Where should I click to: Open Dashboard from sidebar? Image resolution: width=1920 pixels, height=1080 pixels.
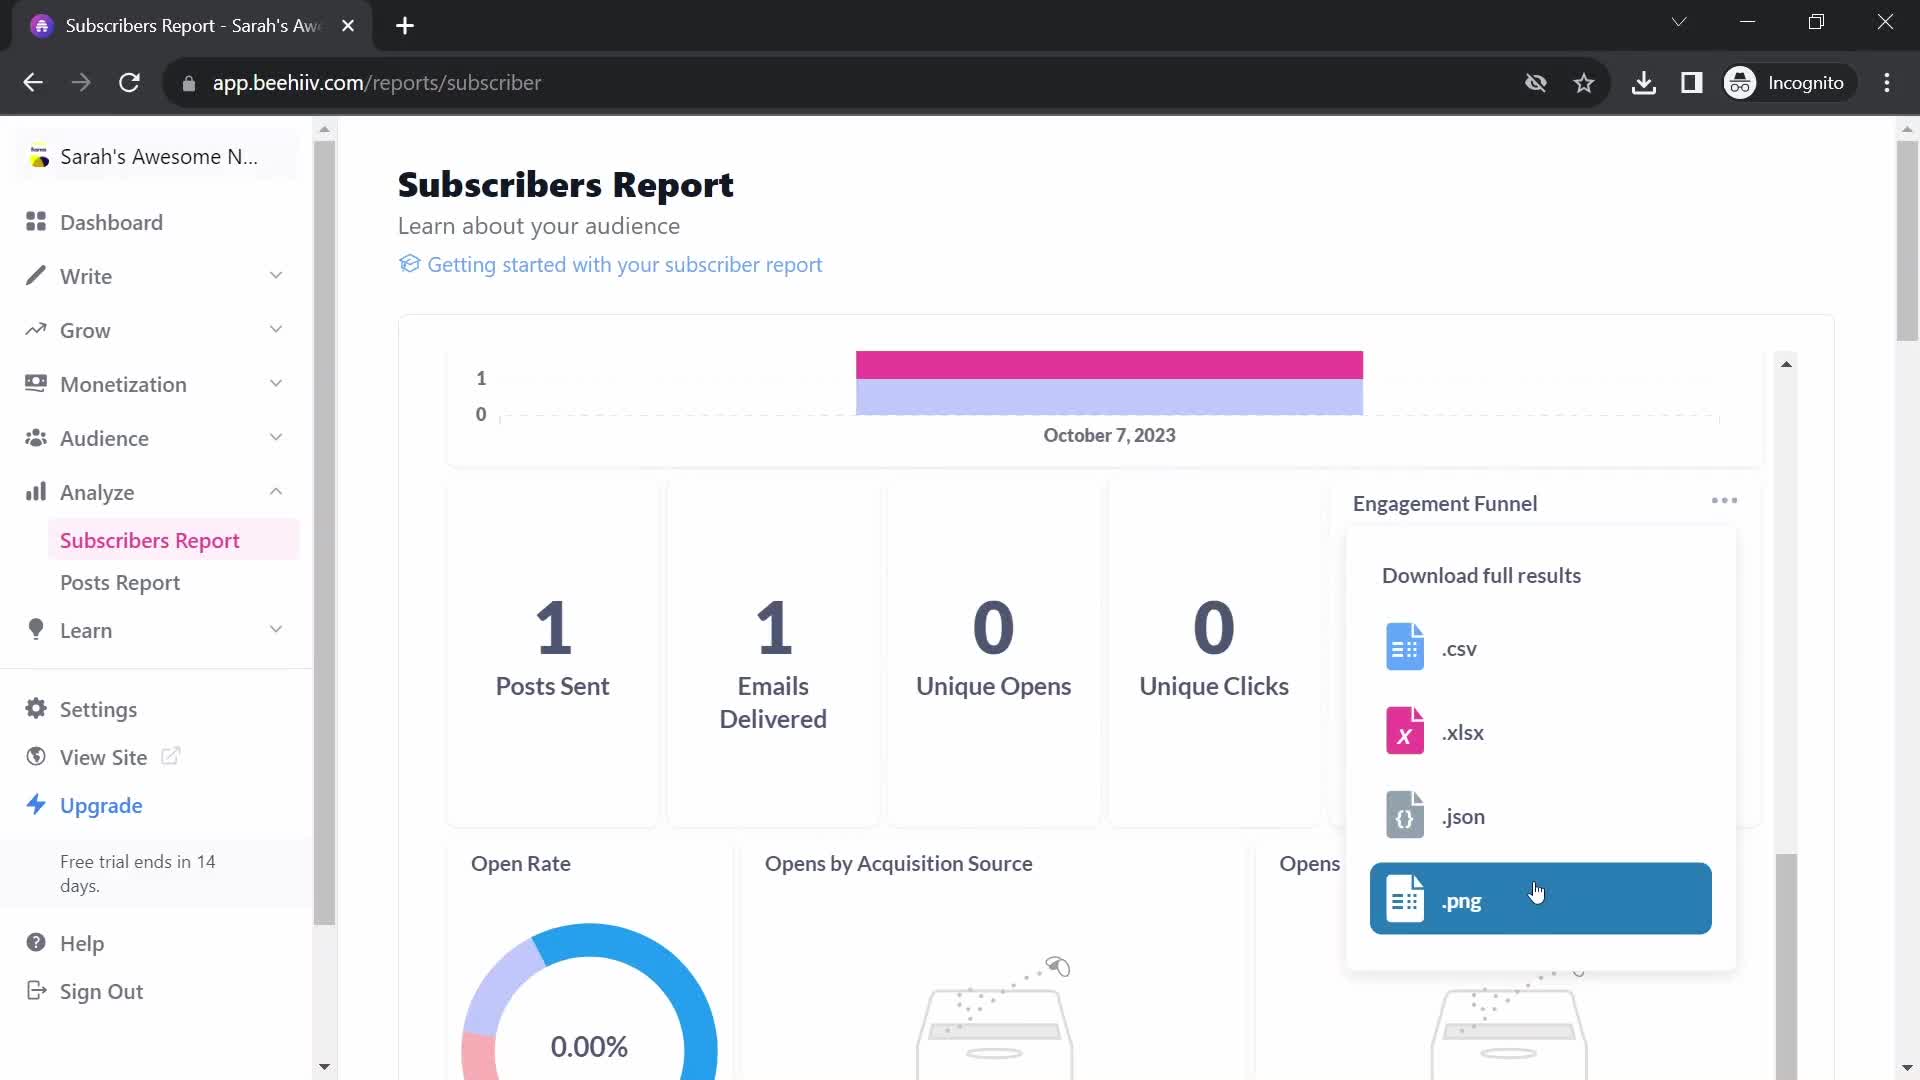pos(111,222)
